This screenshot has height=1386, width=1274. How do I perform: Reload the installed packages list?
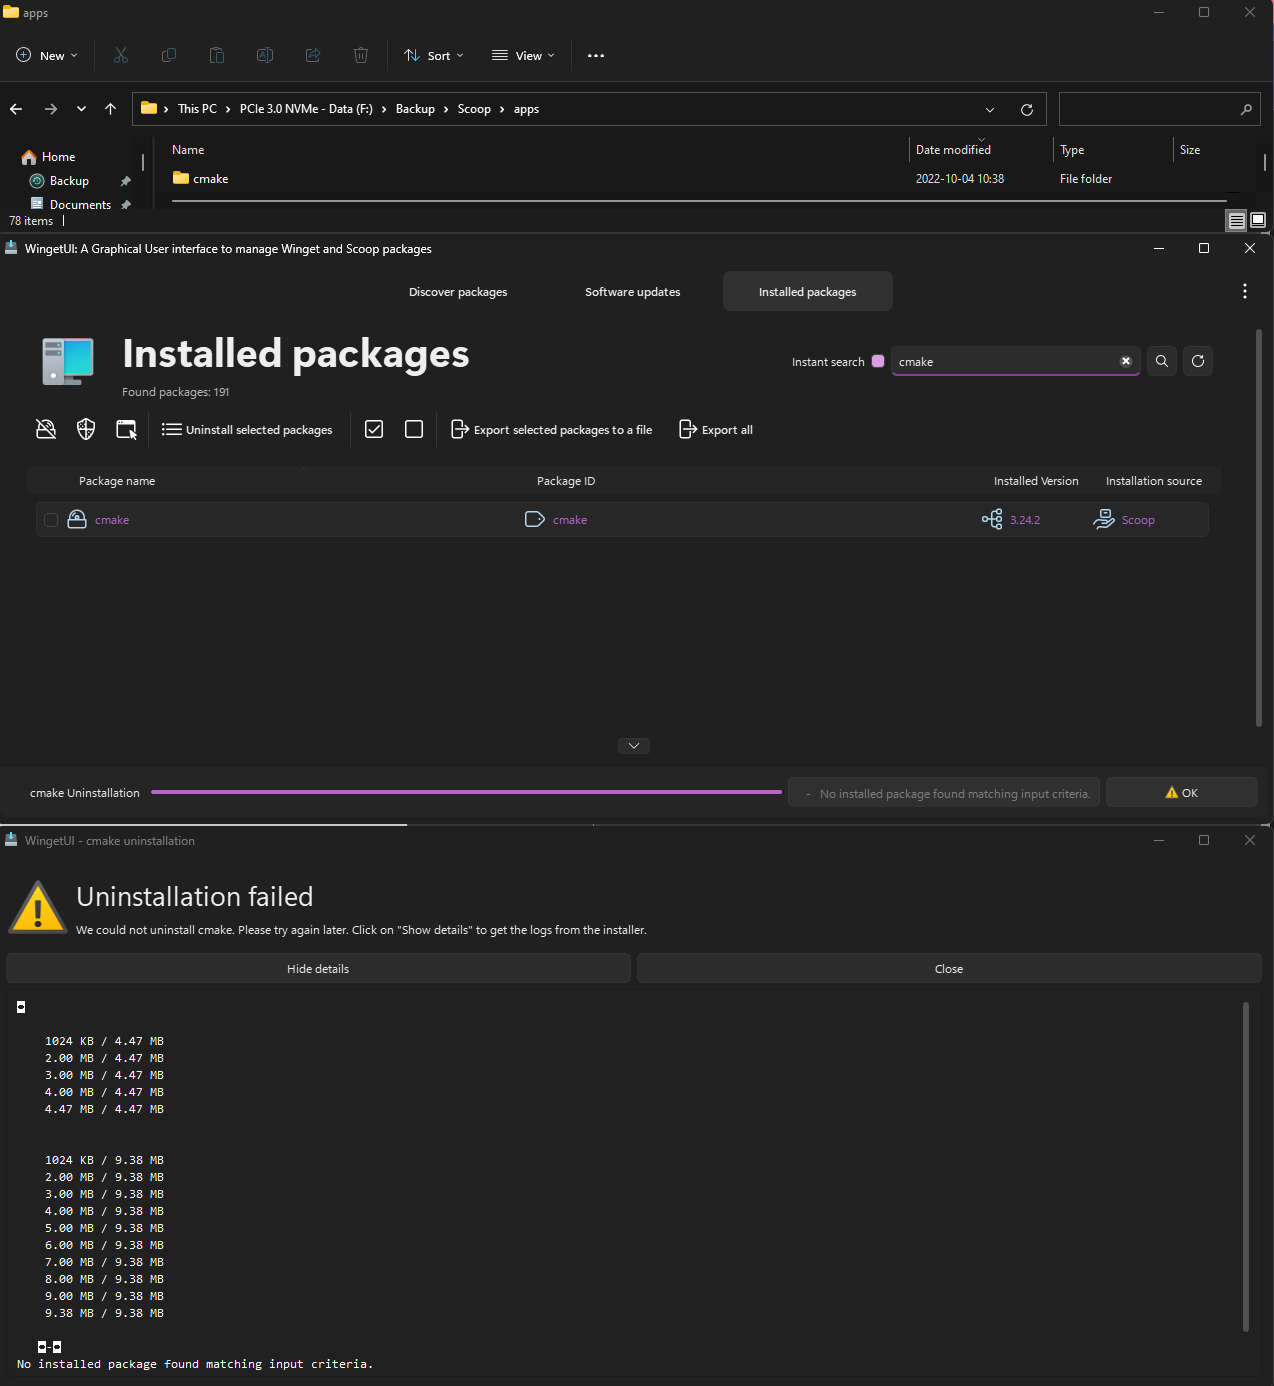[1198, 361]
